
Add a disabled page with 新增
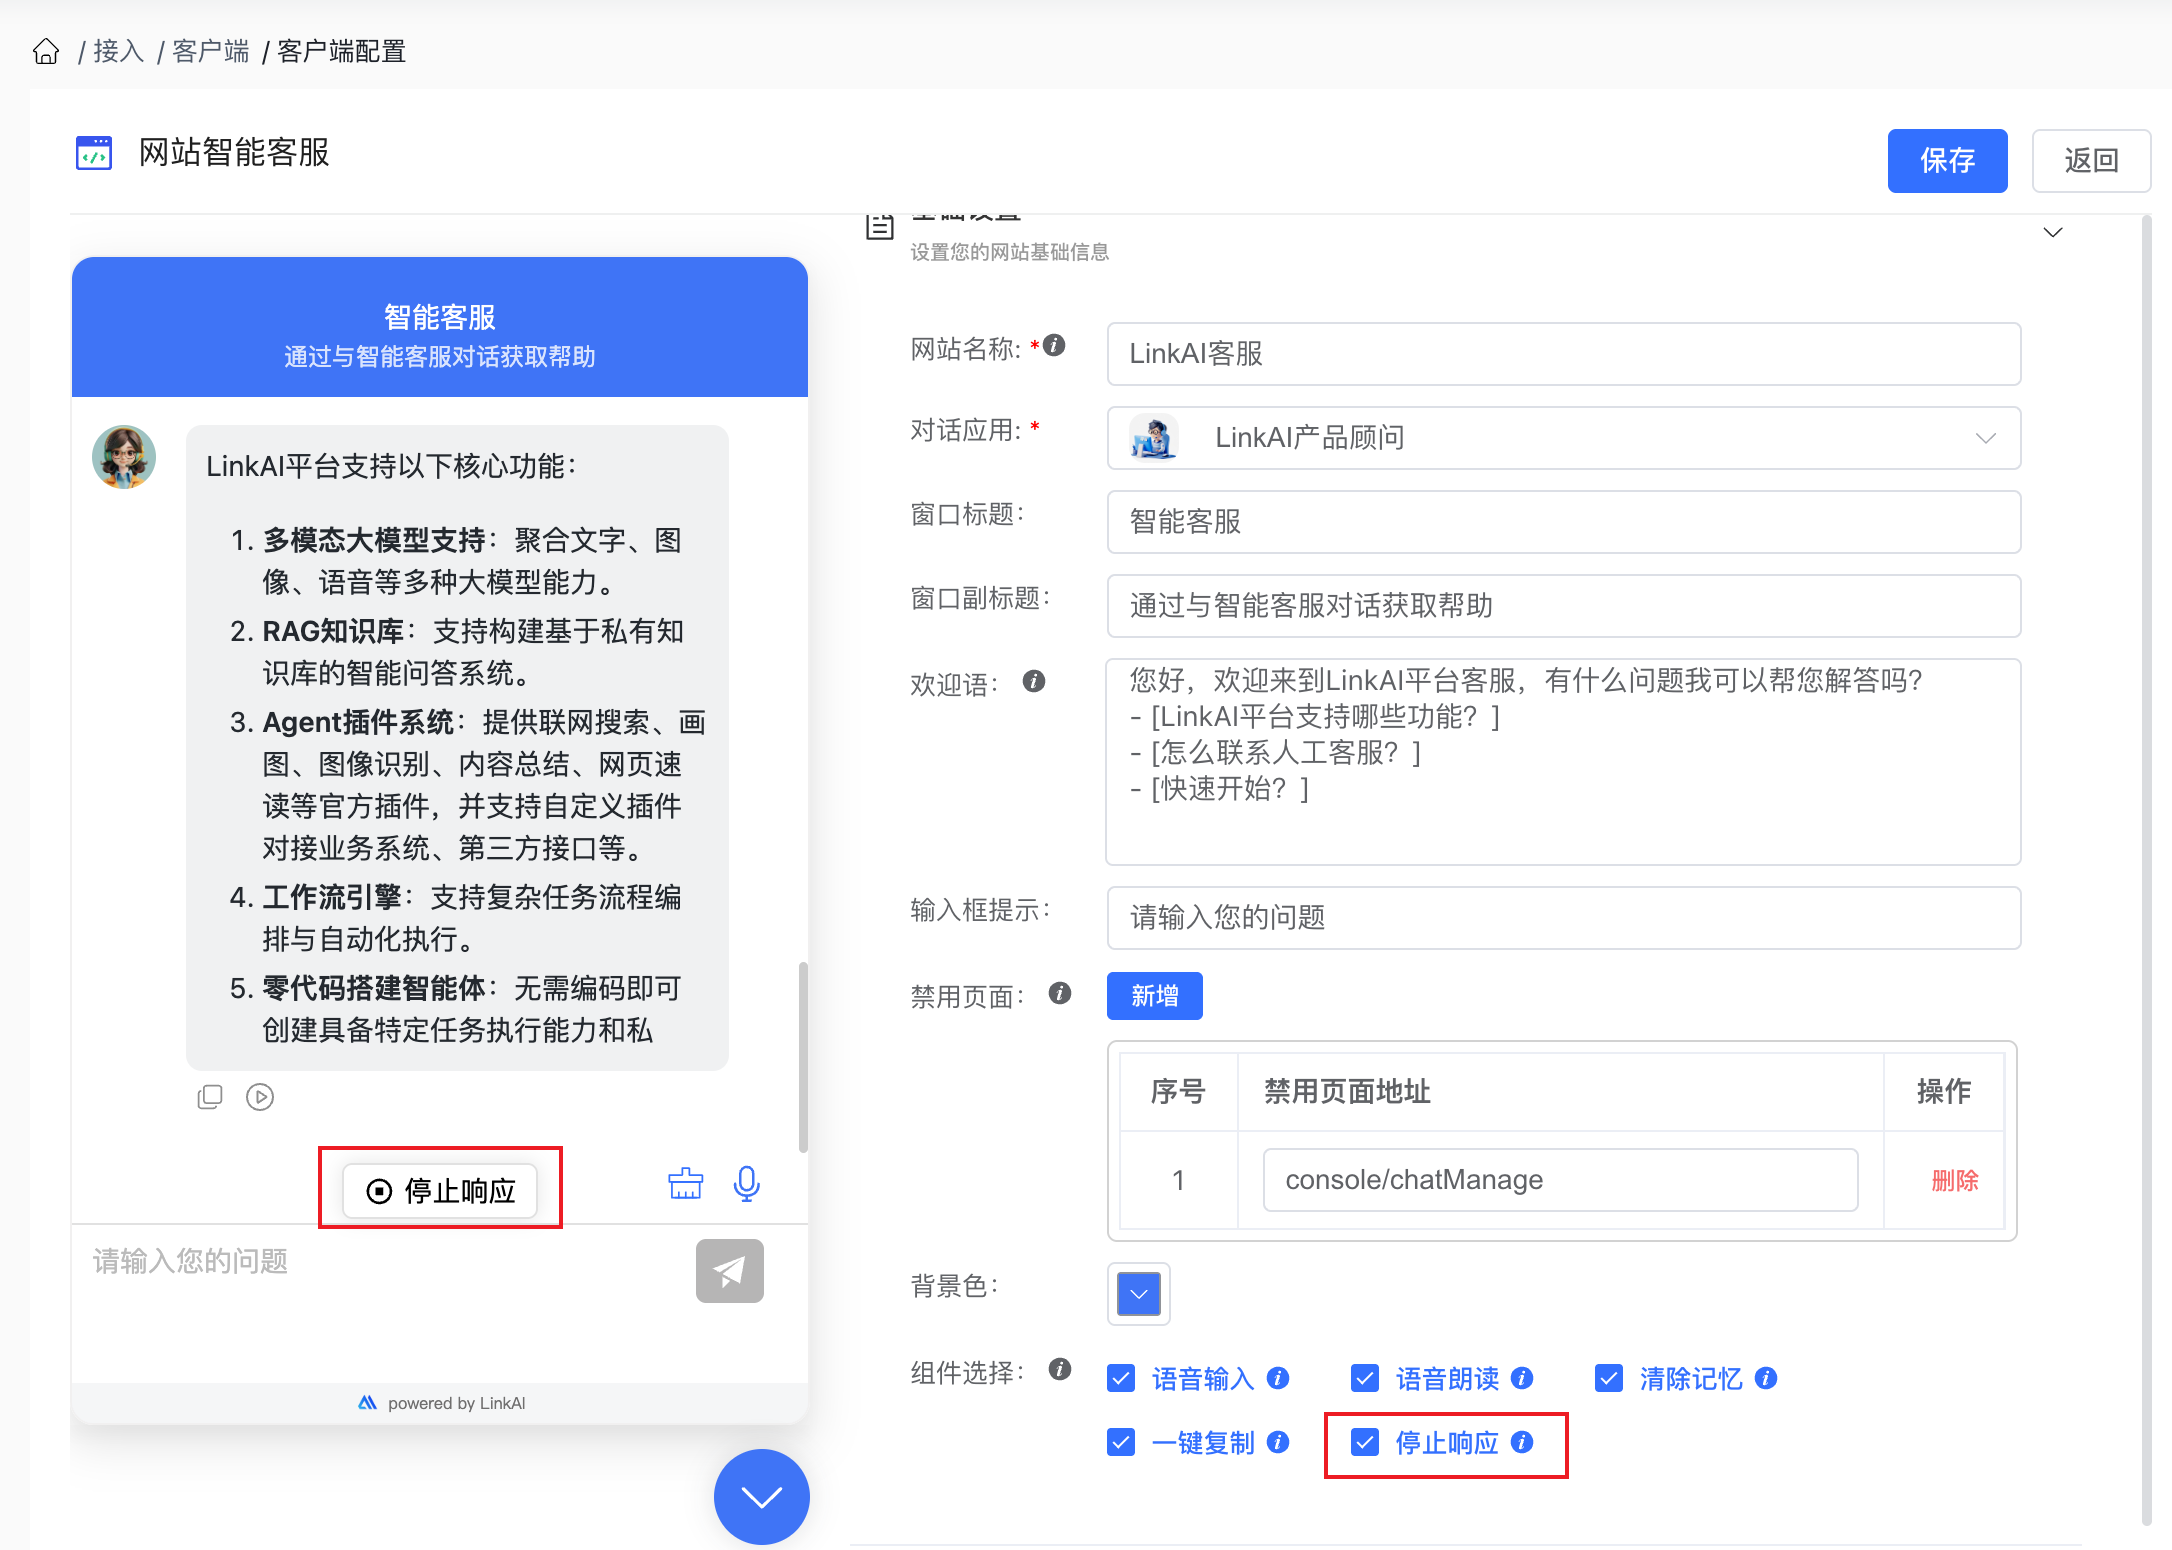(1155, 996)
